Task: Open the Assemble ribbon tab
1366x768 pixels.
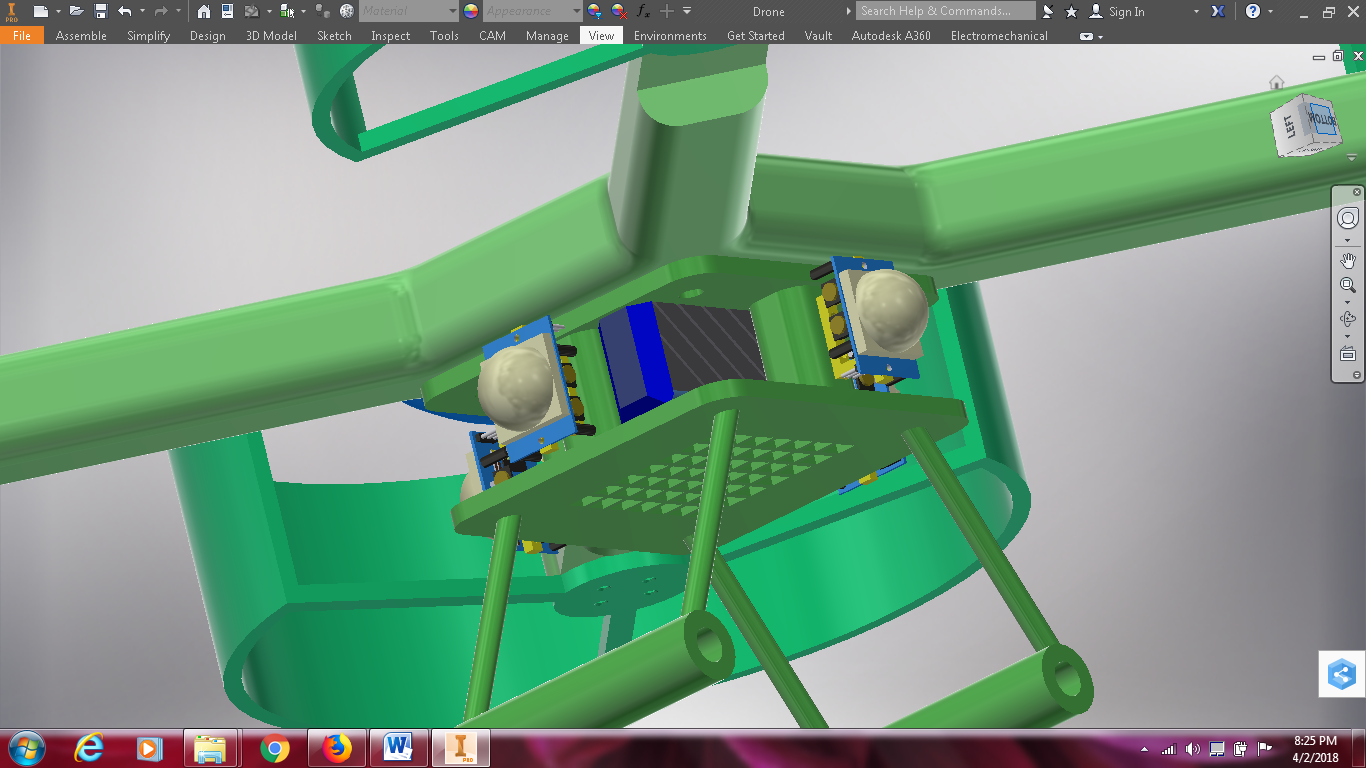Action: coord(81,35)
